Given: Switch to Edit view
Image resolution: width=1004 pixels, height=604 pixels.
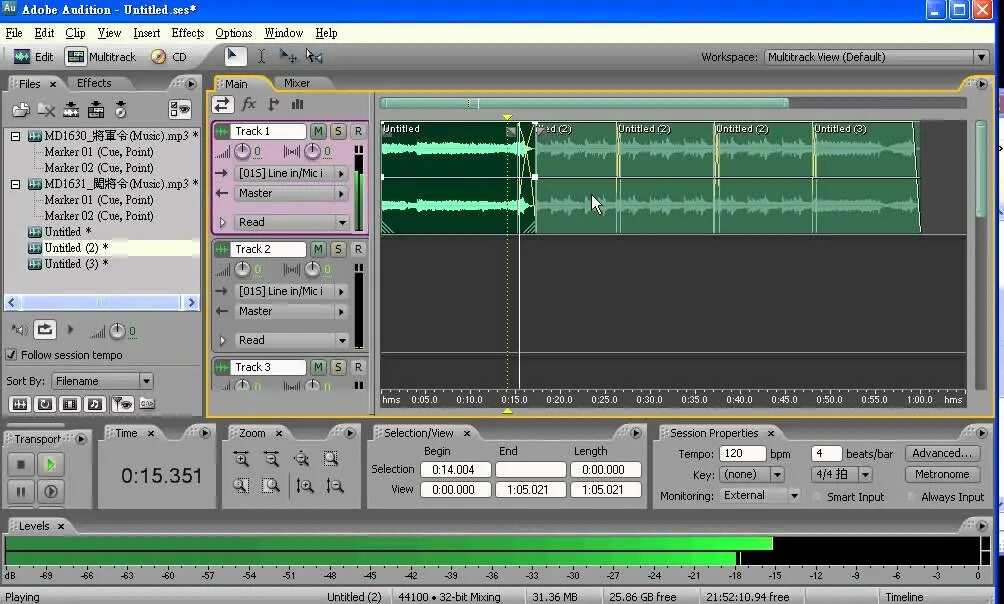Looking at the screenshot, I should point(33,57).
